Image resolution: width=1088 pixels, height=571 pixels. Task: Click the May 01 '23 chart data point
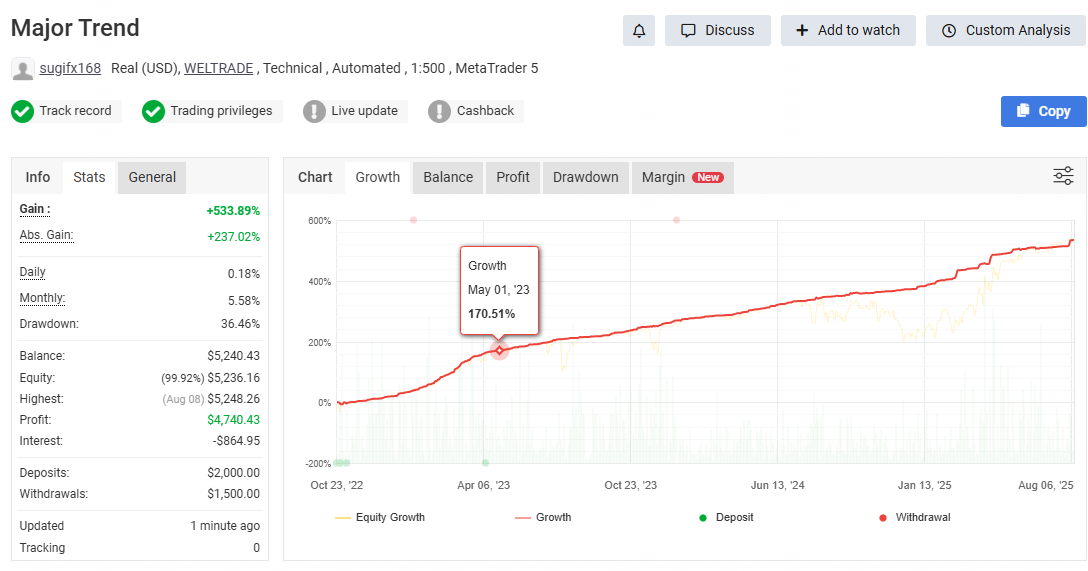(499, 350)
